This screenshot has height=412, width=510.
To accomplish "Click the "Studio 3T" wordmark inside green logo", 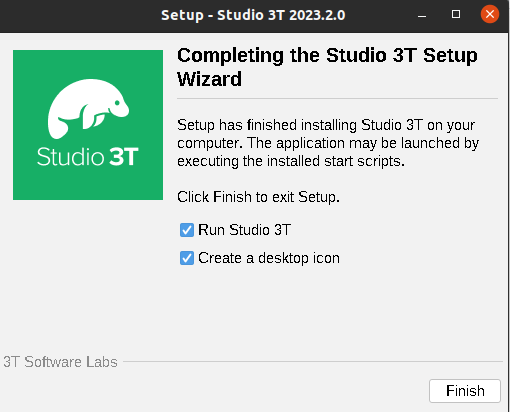I will [88, 156].
